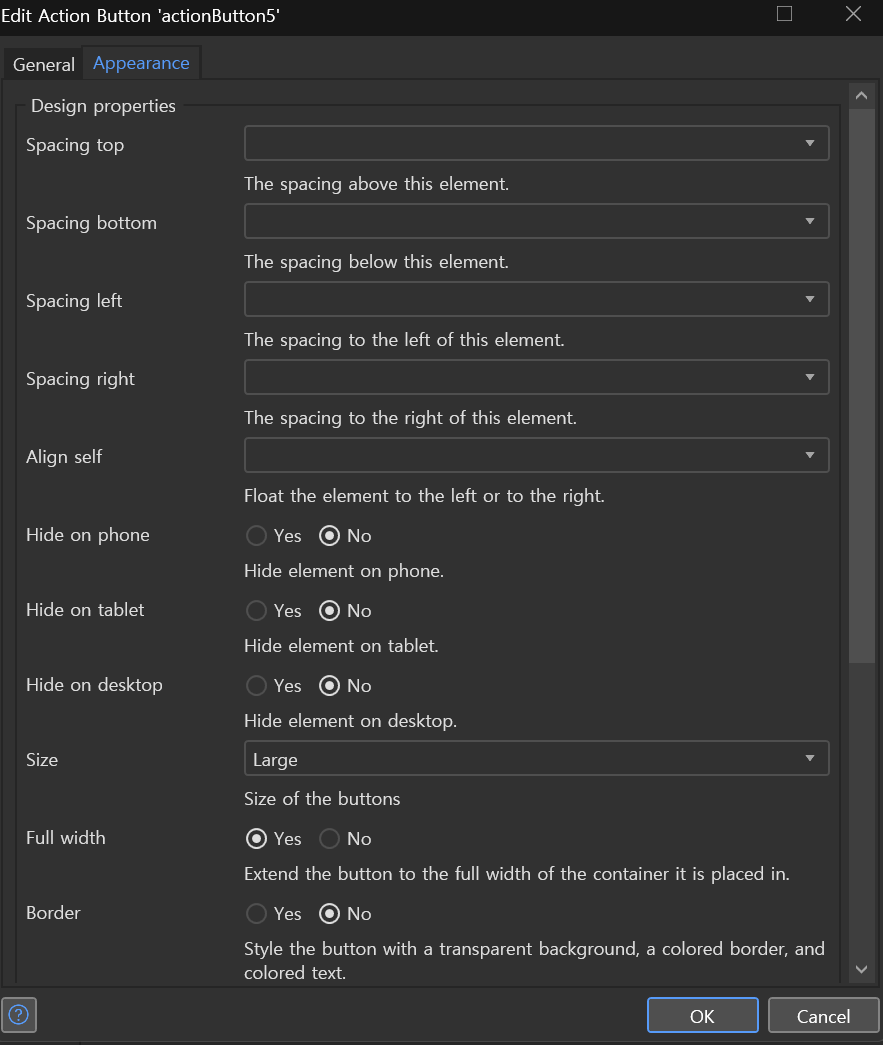This screenshot has width=883, height=1045.
Task: Maximize the Edit Action Button dialog
Action: 784,14
